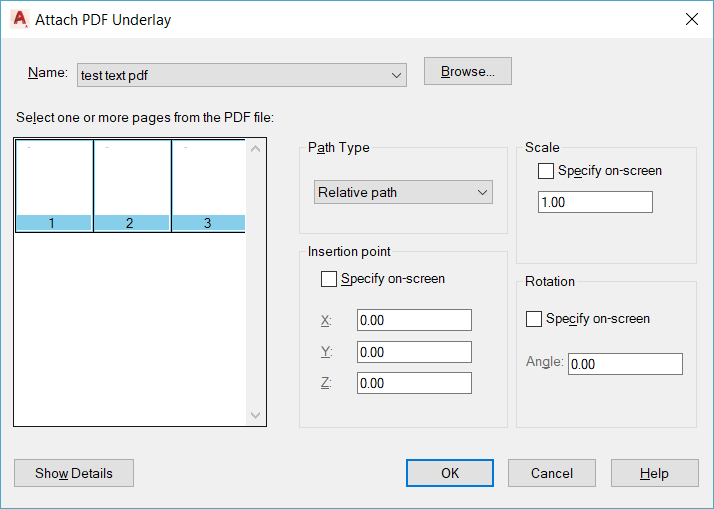Click the page list scroll down arrow

(x=255, y=414)
